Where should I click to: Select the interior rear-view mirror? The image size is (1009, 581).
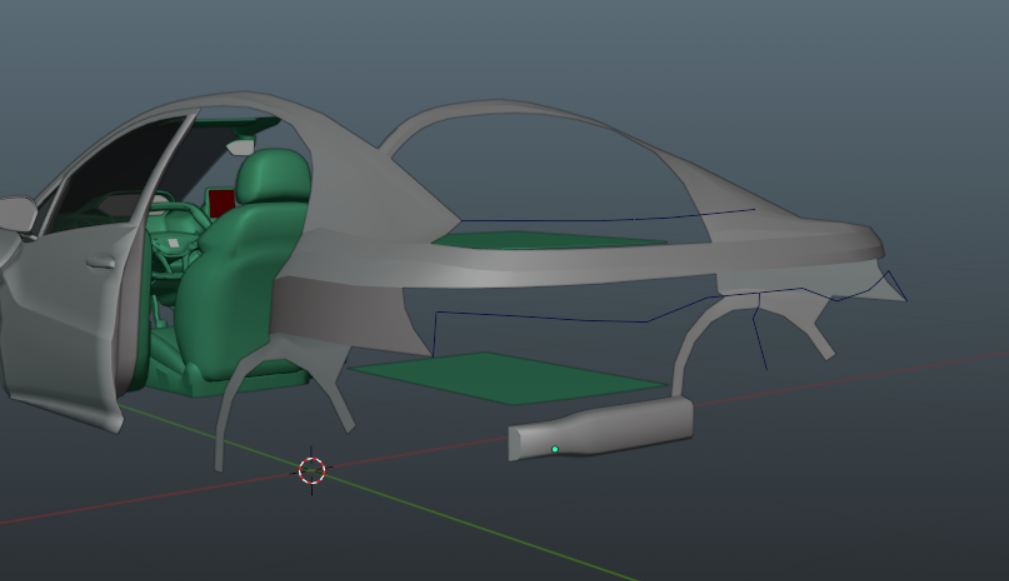tap(241, 147)
